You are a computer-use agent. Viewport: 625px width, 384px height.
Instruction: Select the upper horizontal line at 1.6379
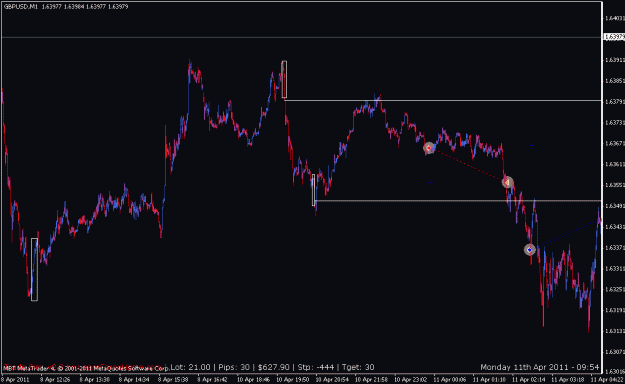click(443, 100)
